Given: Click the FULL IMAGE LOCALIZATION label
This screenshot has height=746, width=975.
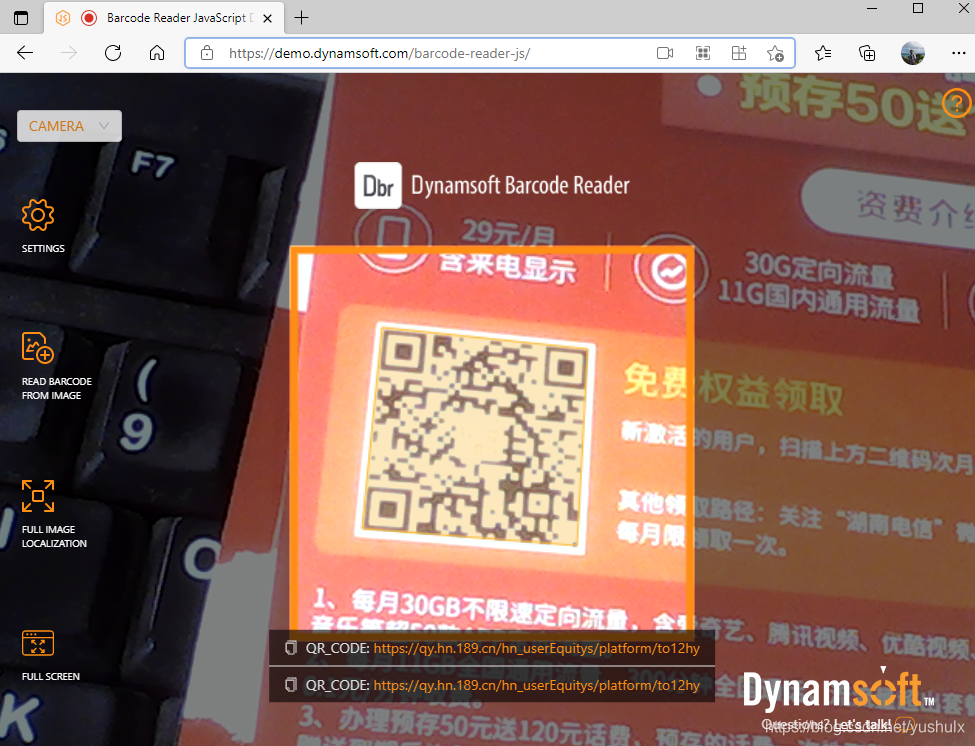Looking at the screenshot, I should 54,536.
